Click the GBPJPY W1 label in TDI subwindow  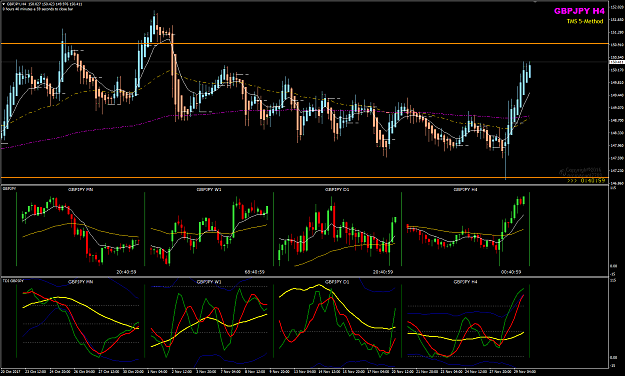point(209,282)
